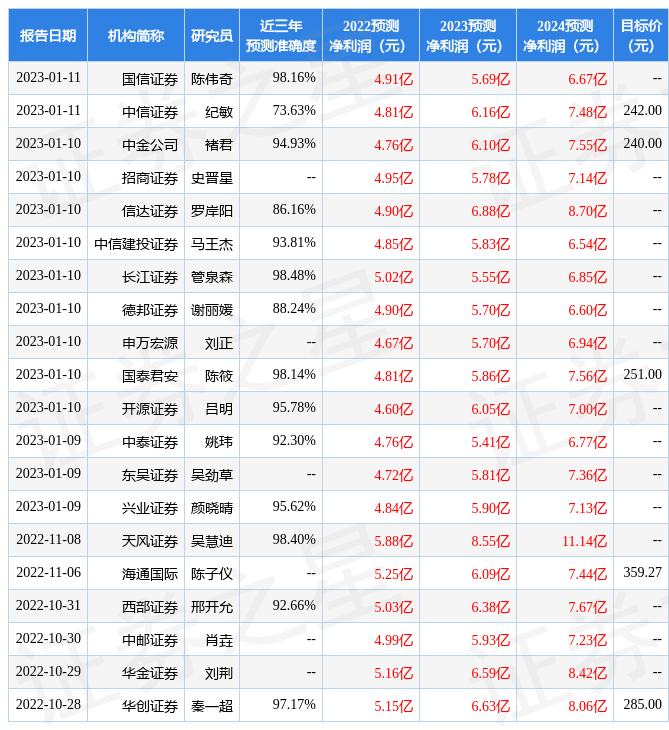669x730 pixels.
Task: Click the 98.48% accuracy value
Action: tap(294, 275)
